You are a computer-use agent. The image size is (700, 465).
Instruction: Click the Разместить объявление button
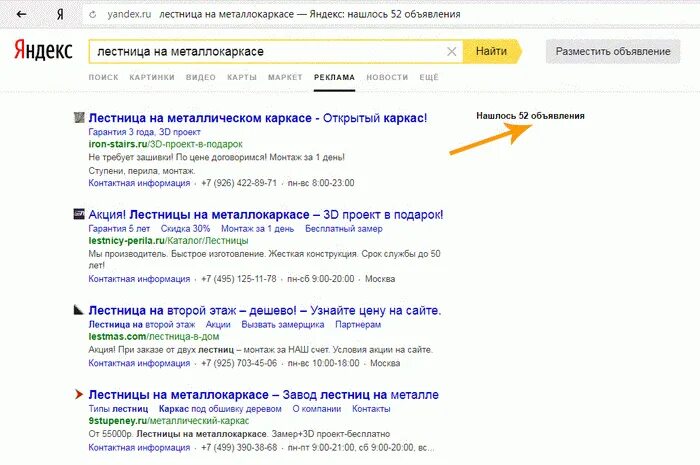[612, 51]
